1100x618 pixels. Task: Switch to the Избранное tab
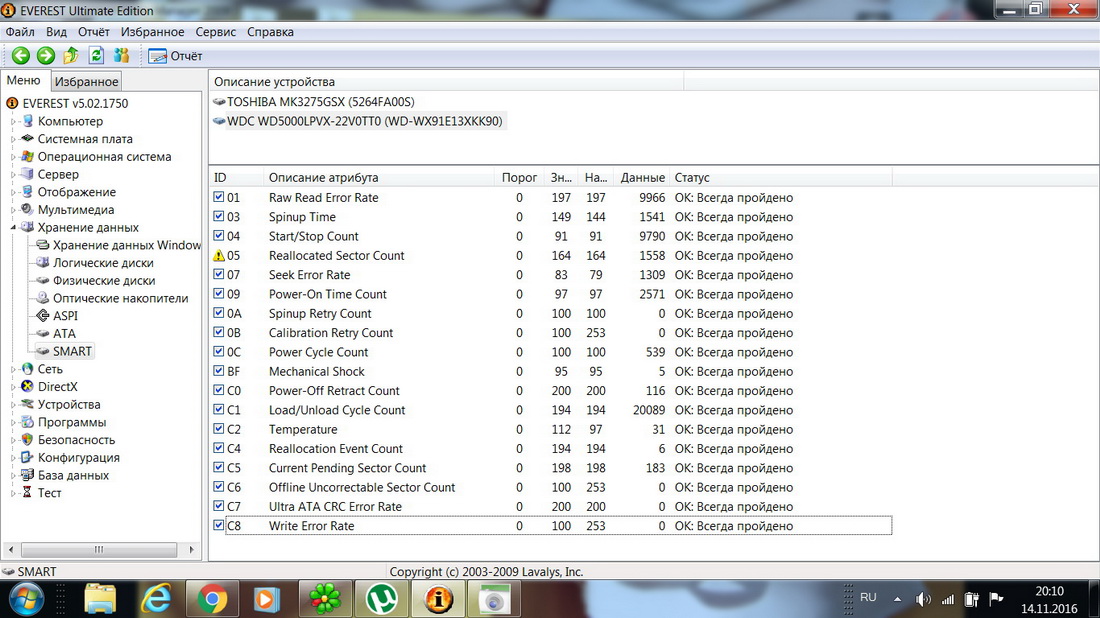coord(86,82)
